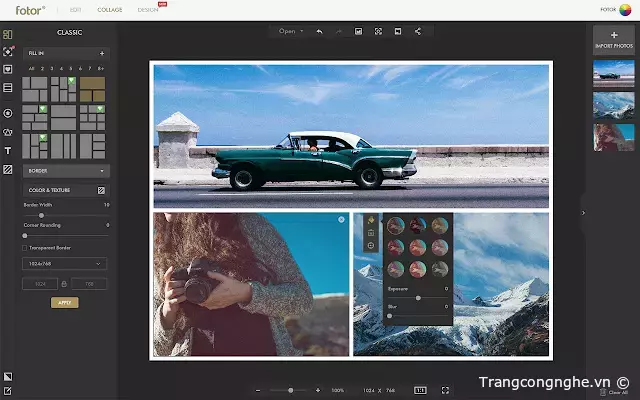Click the zoom target icon on mountain photo

click(x=371, y=245)
